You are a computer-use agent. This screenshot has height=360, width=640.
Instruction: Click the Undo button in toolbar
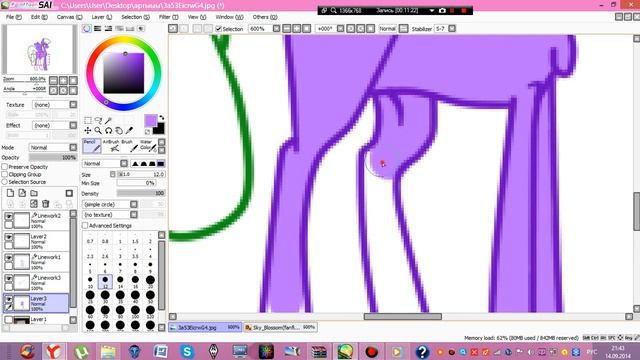pyautogui.click(x=173, y=29)
